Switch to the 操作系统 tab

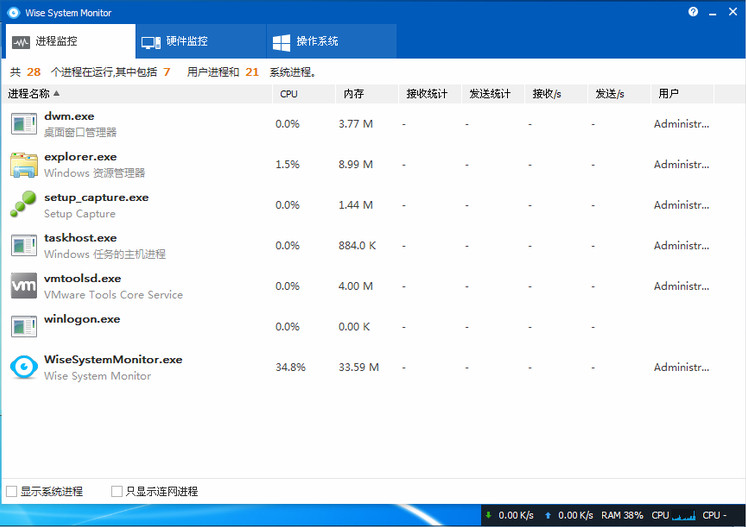tap(331, 41)
